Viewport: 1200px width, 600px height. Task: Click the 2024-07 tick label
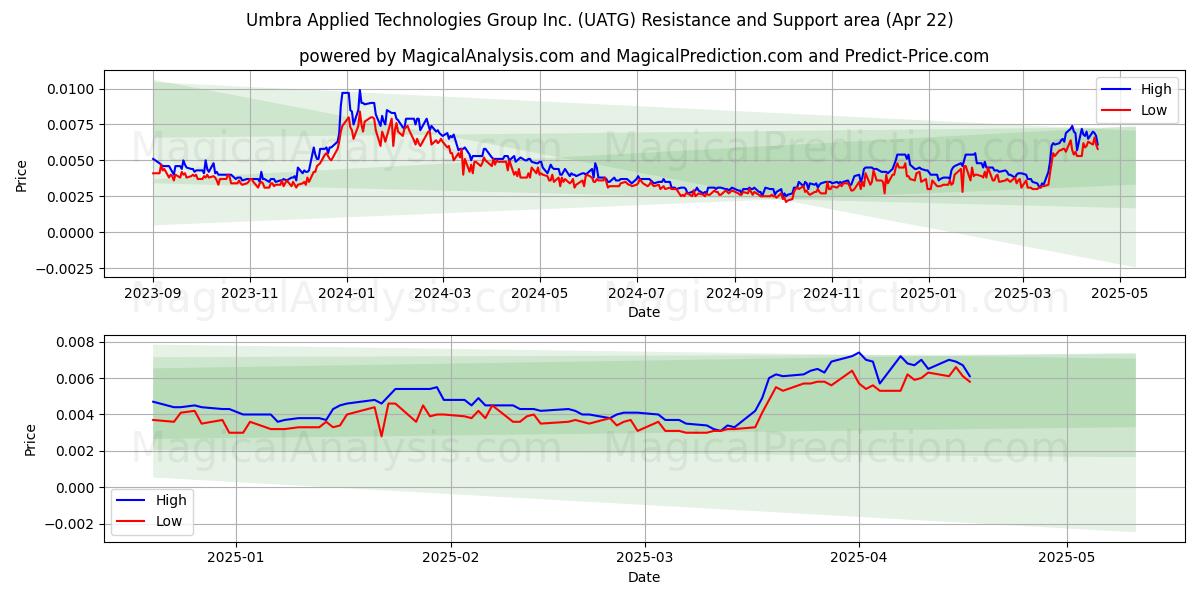(x=637, y=293)
